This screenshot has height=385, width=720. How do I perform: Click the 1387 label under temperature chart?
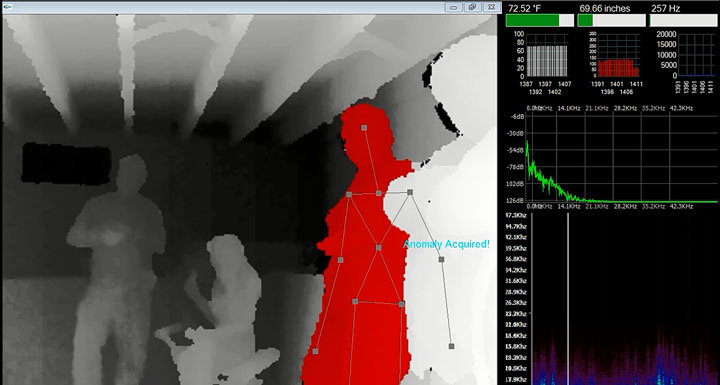click(527, 85)
